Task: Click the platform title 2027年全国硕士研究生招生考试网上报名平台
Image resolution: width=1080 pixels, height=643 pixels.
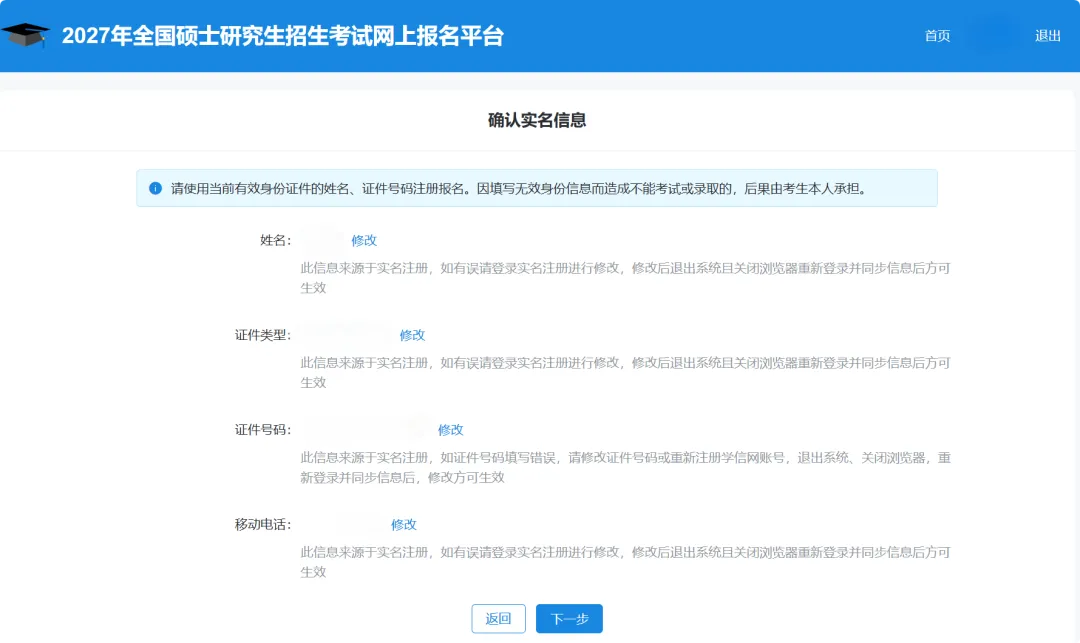Action: [282, 36]
